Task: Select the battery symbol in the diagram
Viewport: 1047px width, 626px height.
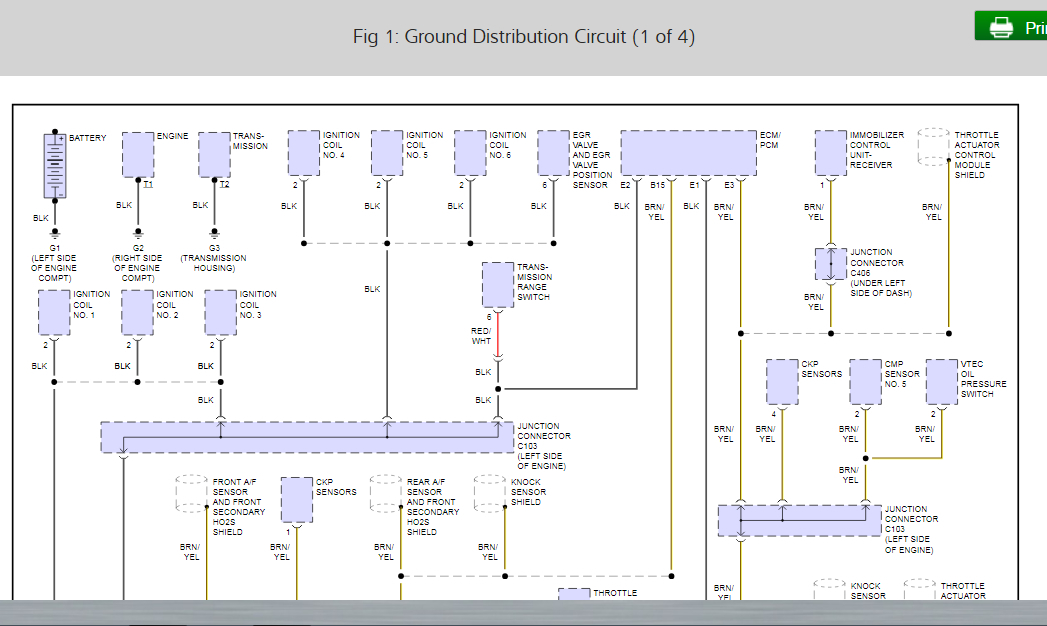Action: (55, 165)
